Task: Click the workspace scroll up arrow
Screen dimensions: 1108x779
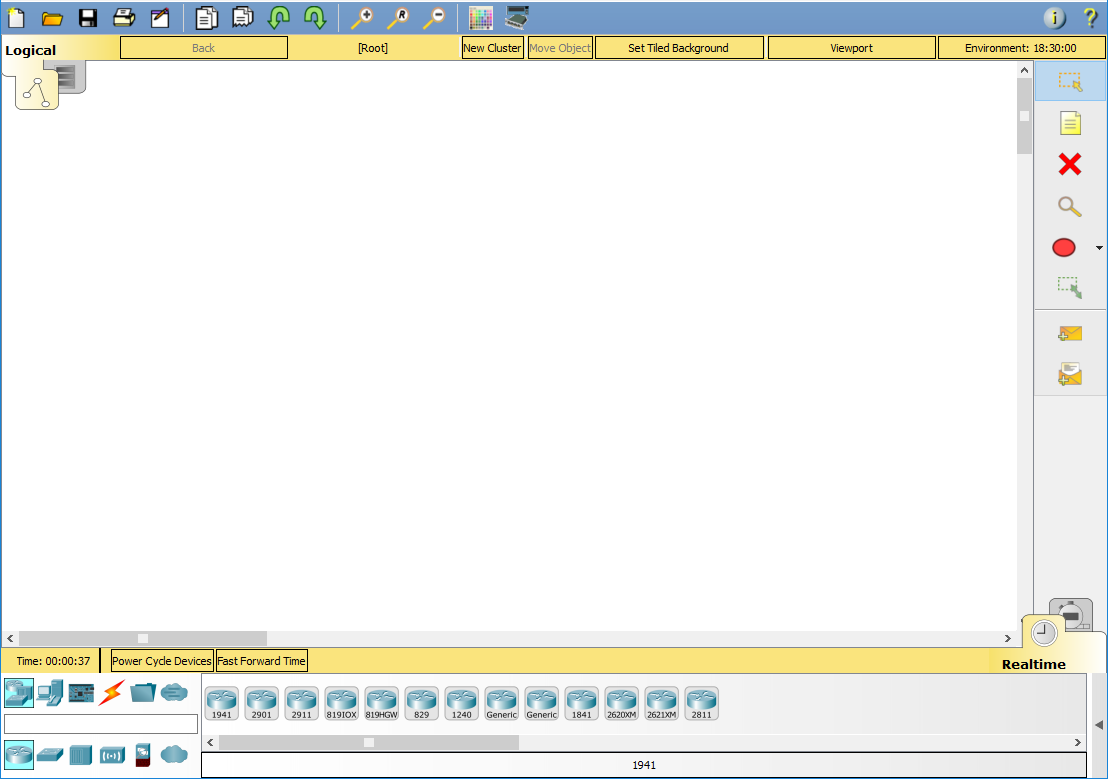Action: [1025, 70]
